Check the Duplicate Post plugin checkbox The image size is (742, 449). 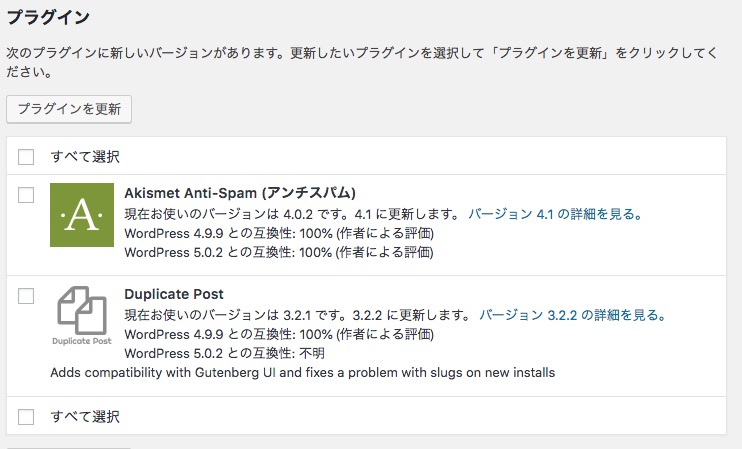tap(26, 296)
